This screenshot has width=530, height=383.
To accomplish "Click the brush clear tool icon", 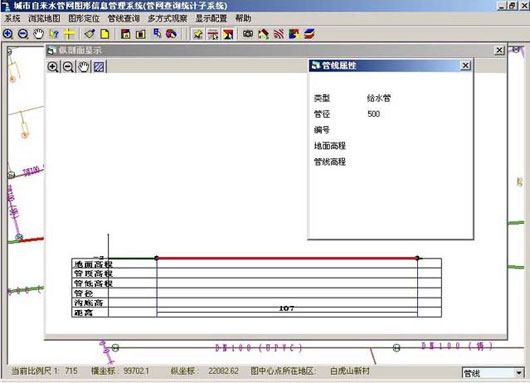I will (90, 34).
